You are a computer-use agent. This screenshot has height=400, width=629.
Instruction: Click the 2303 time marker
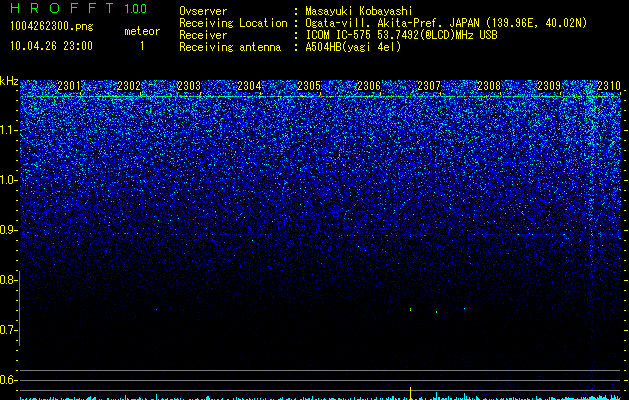(189, 86)
